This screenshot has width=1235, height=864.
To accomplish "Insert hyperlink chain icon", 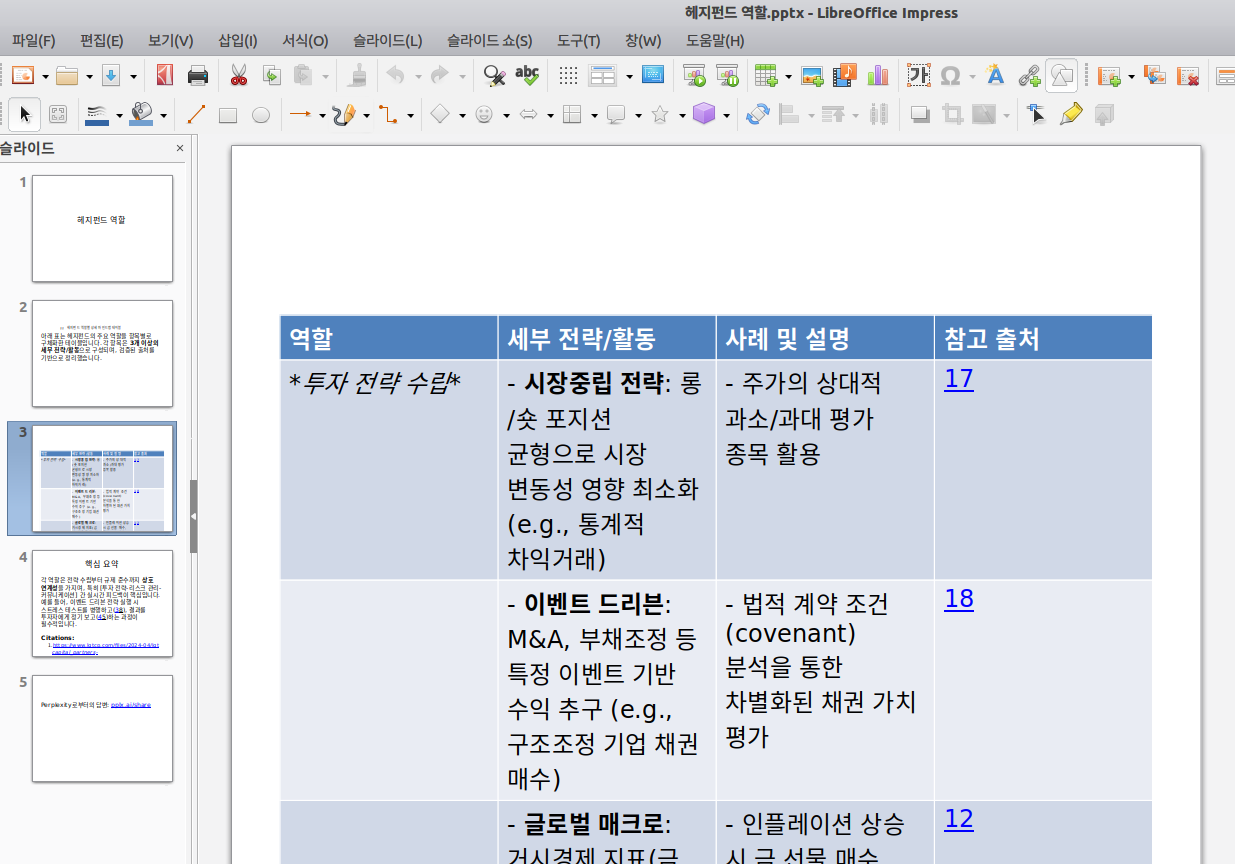I will [x=1028, y=75].
